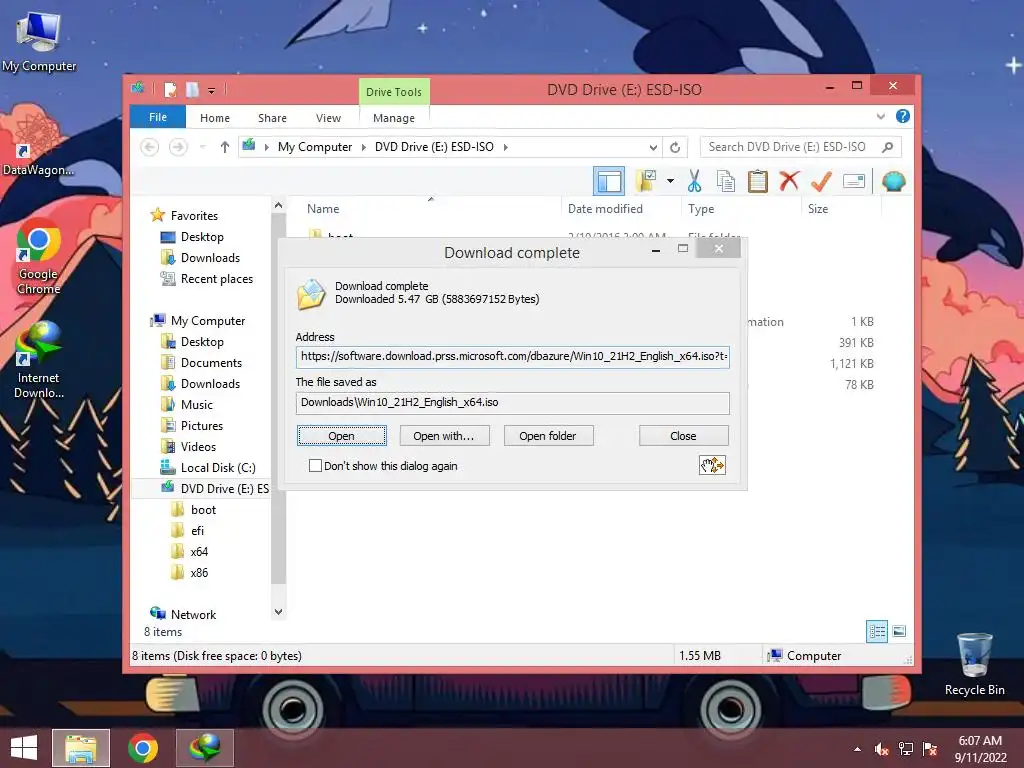
Task: Switch to the Manage ribbon tab
Action: point(394,118)
